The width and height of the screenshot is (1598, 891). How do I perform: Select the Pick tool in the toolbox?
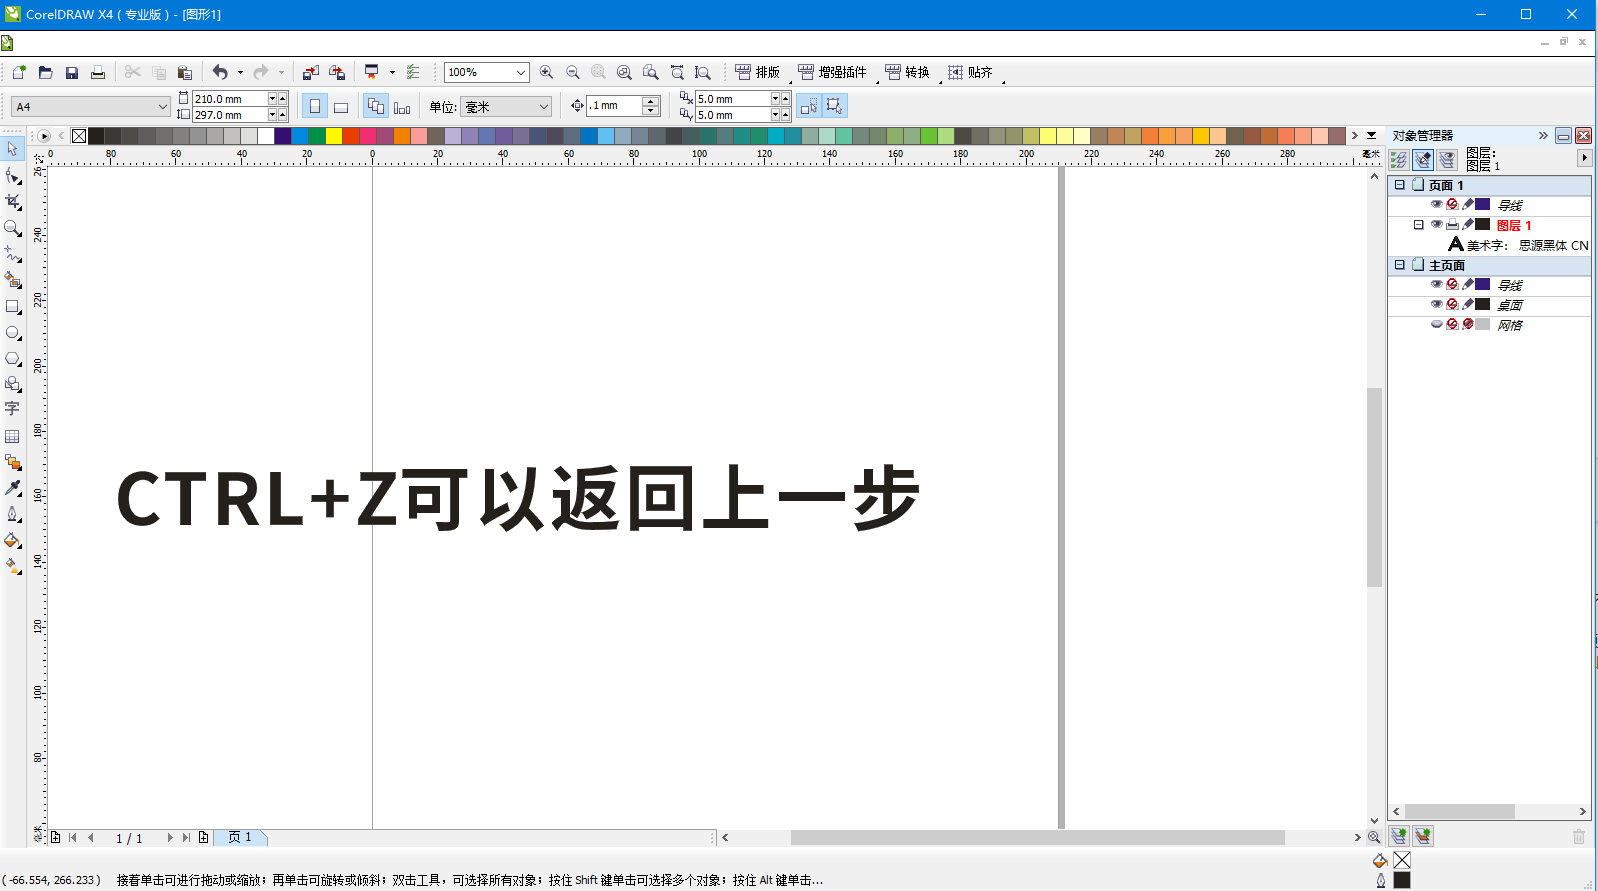12,149
